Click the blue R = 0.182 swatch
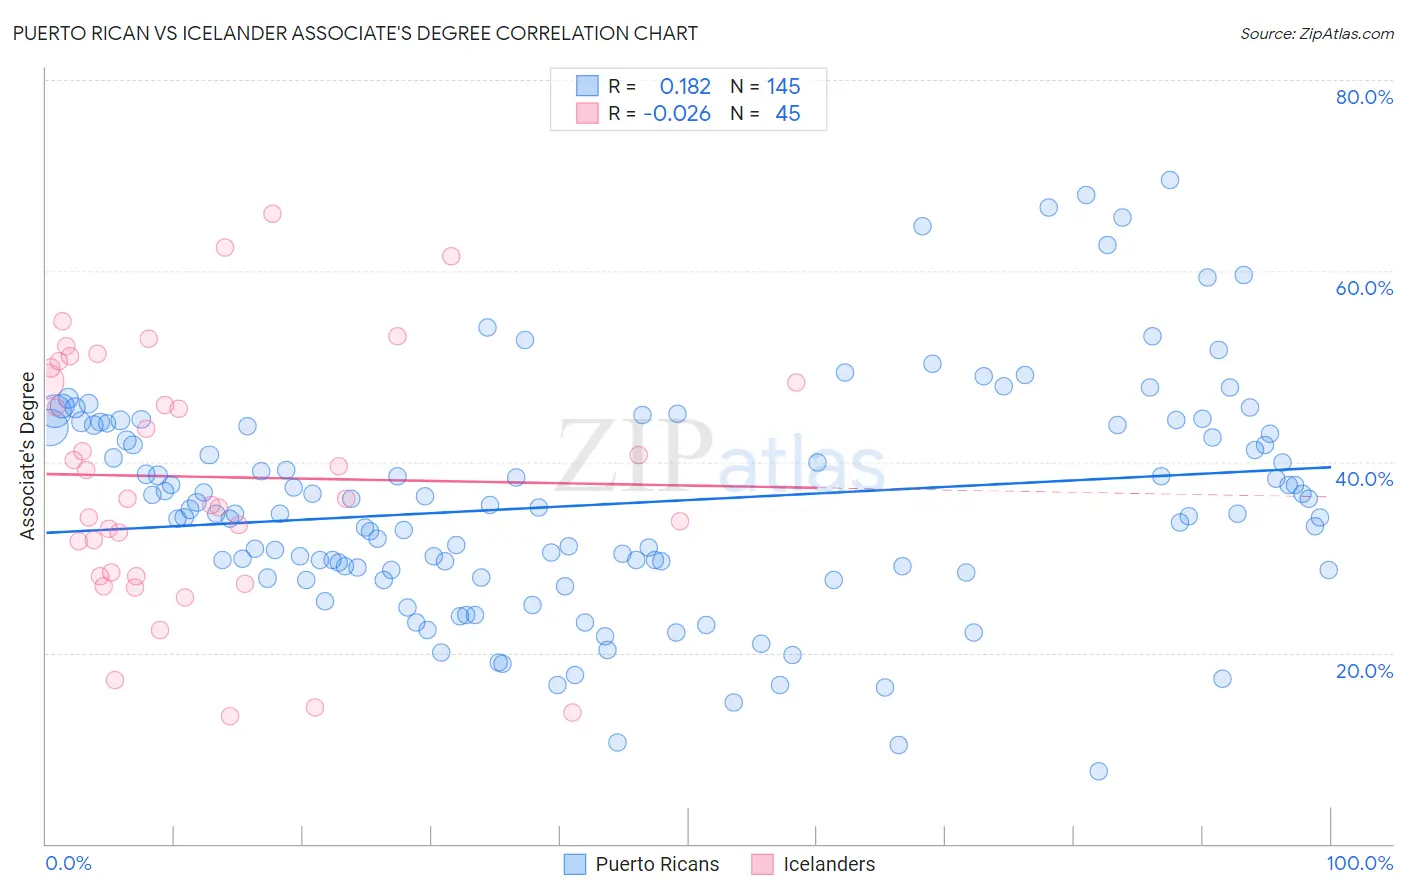This screenshot has height=892, width=1406. click(587, 86)
